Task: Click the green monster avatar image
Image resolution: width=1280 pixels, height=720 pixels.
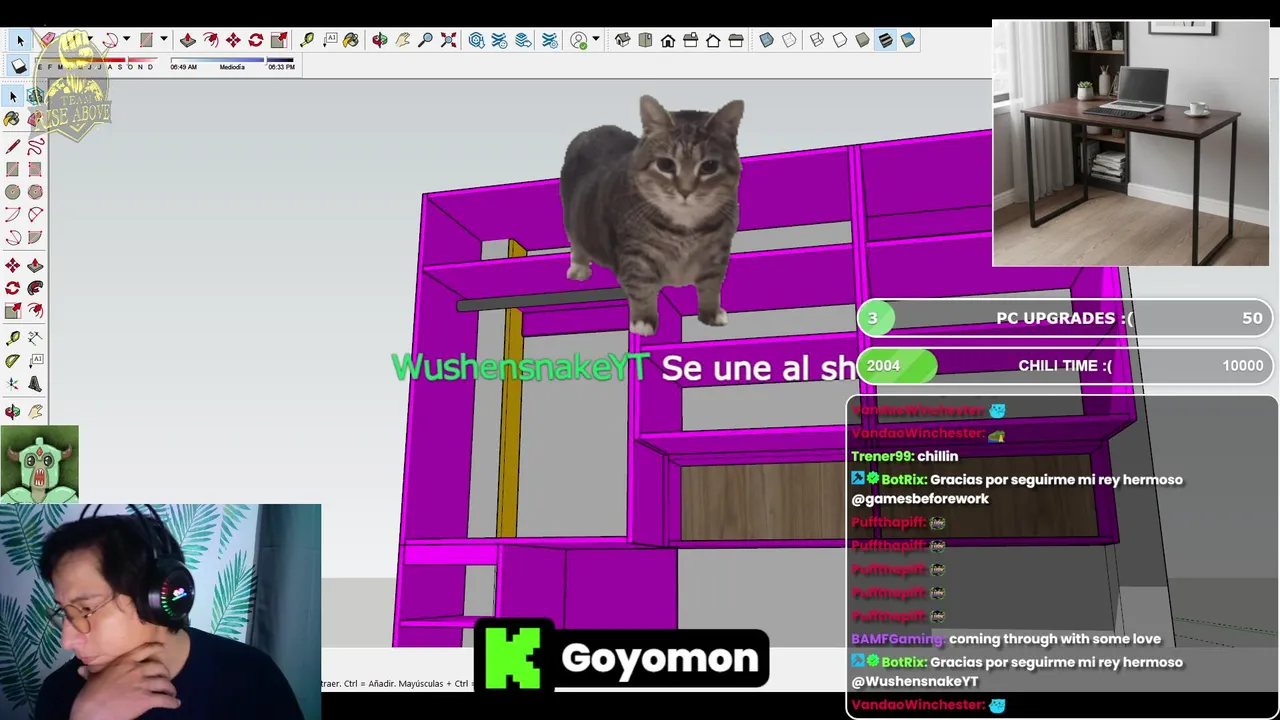Action: pyautogui.click(x=39, y=464)
